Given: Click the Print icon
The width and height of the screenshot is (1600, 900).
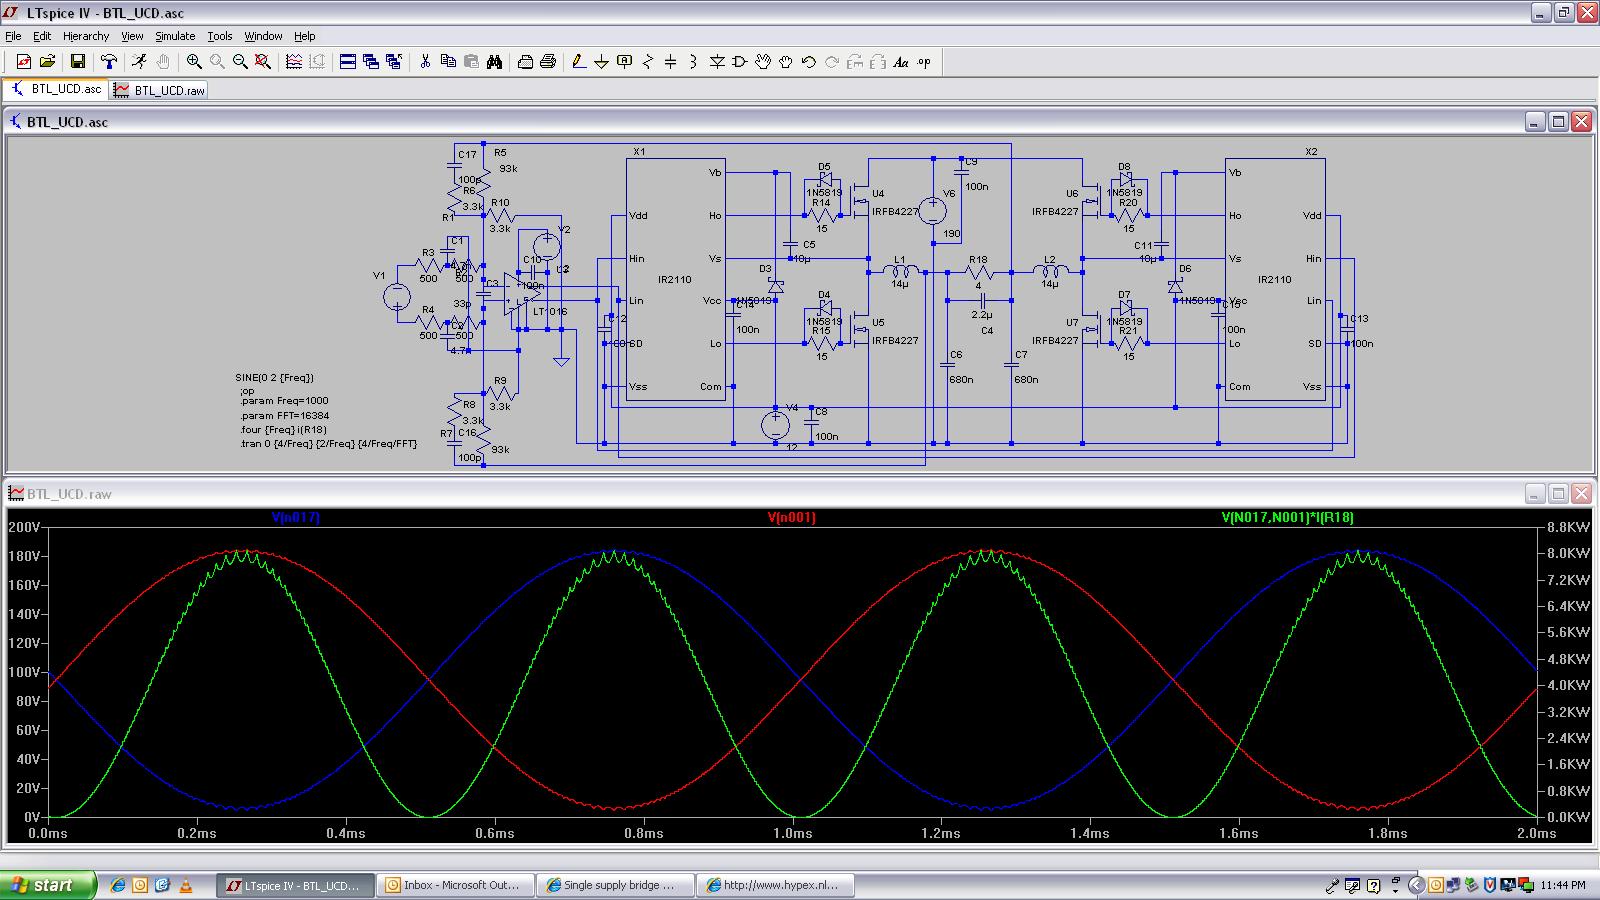Looking at the screenshot, I should pos(548,62).
